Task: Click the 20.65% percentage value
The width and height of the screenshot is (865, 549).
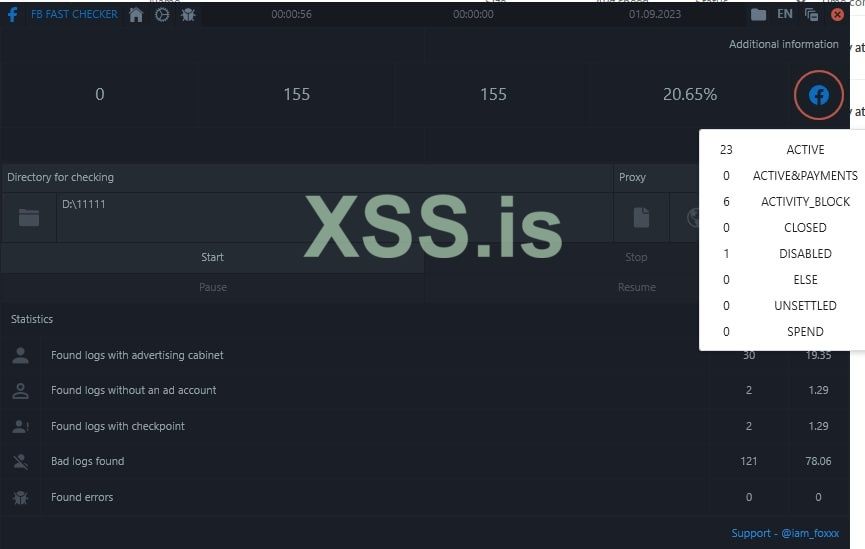Action: [x=690, y=94]
